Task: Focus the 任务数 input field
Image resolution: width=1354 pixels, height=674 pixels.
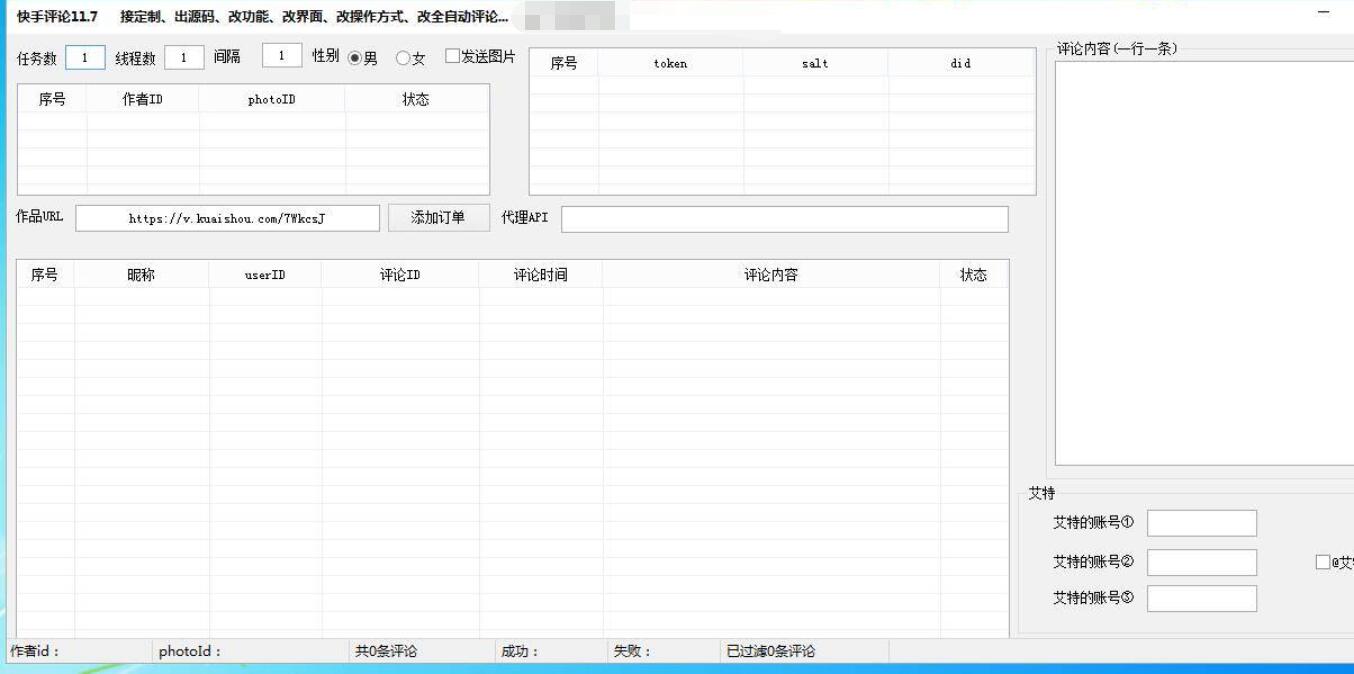Action: [x=85, y=58]
